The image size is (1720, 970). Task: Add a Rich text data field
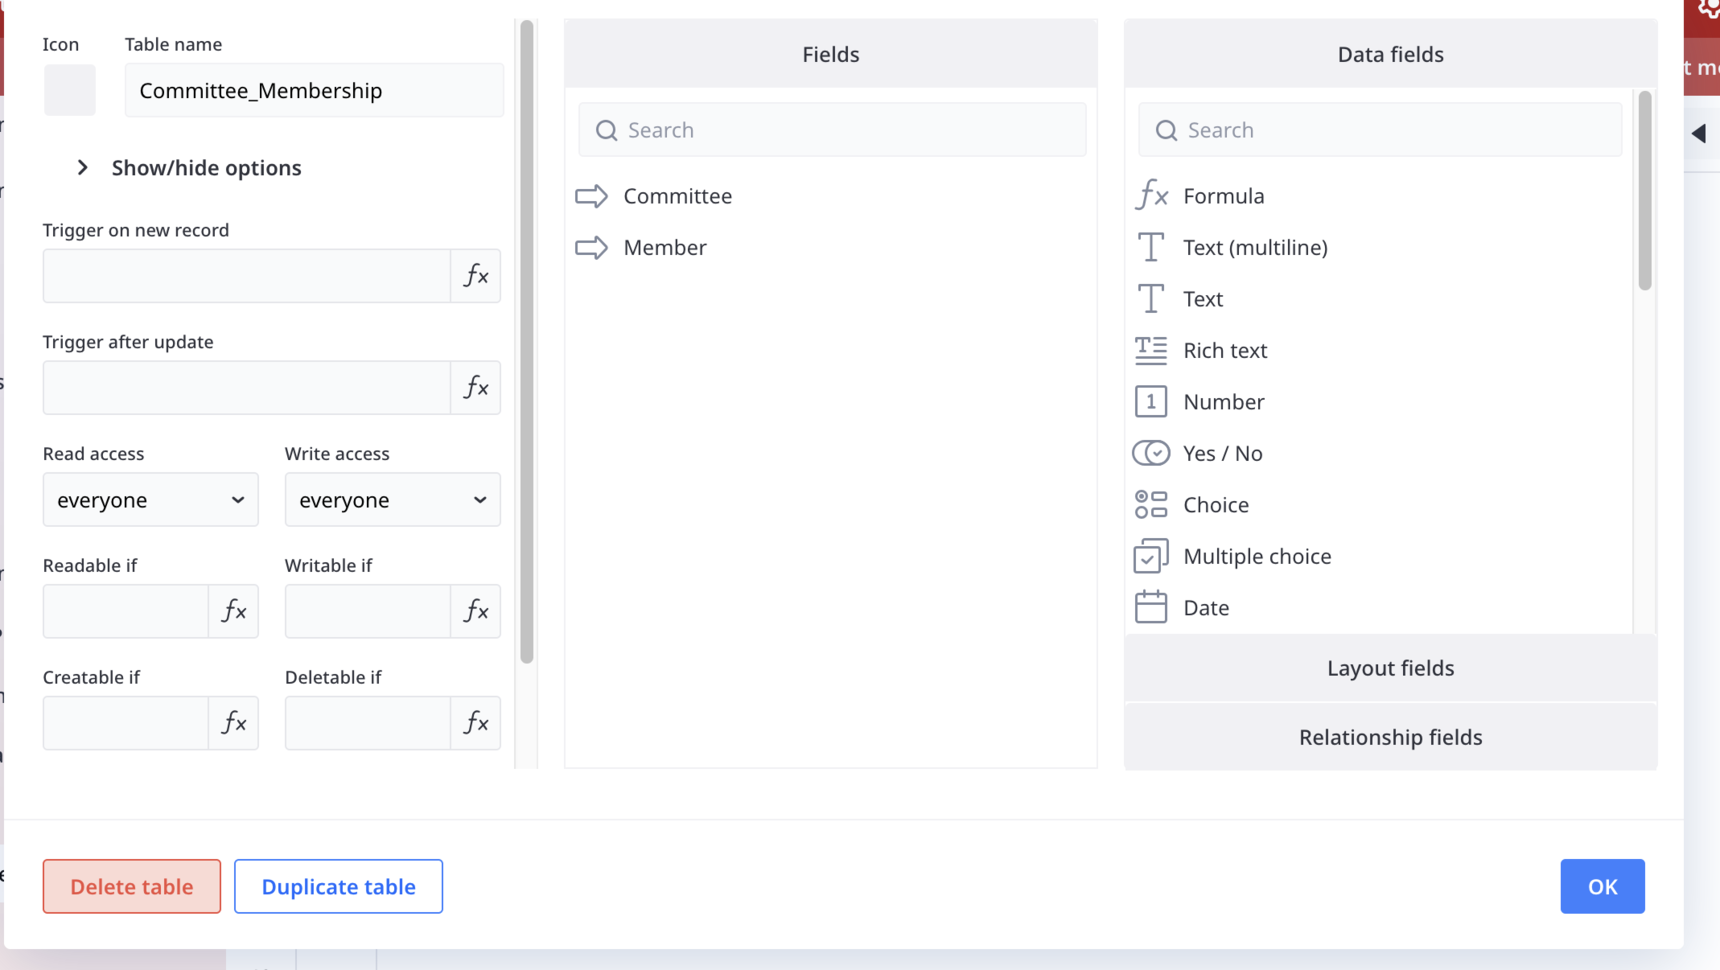click(x=1224, y=351)
